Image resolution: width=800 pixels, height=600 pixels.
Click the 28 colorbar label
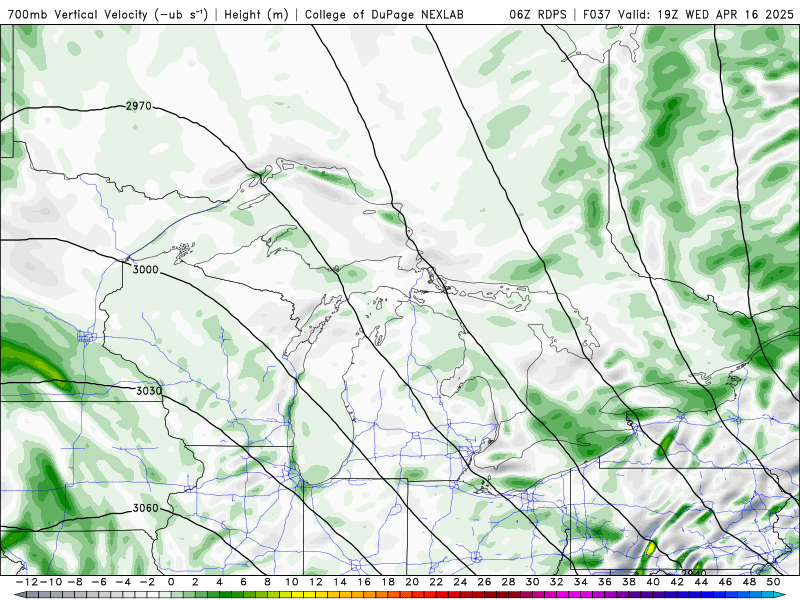(x=509, y=582)
